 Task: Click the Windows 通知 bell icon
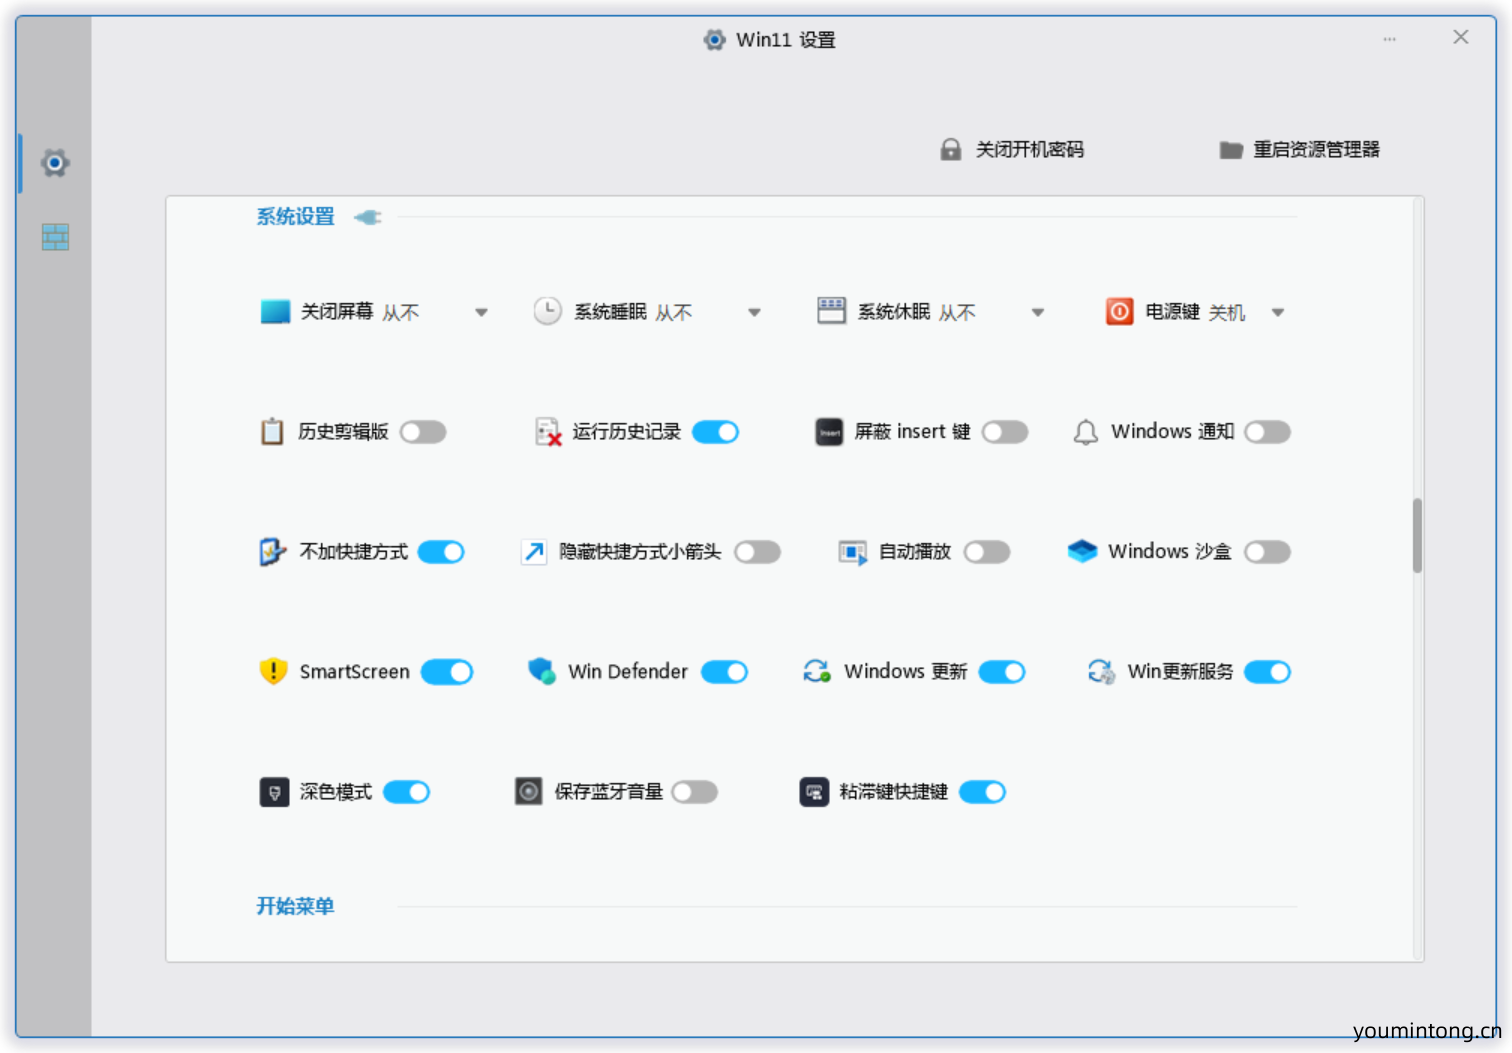pos(1085,432)
